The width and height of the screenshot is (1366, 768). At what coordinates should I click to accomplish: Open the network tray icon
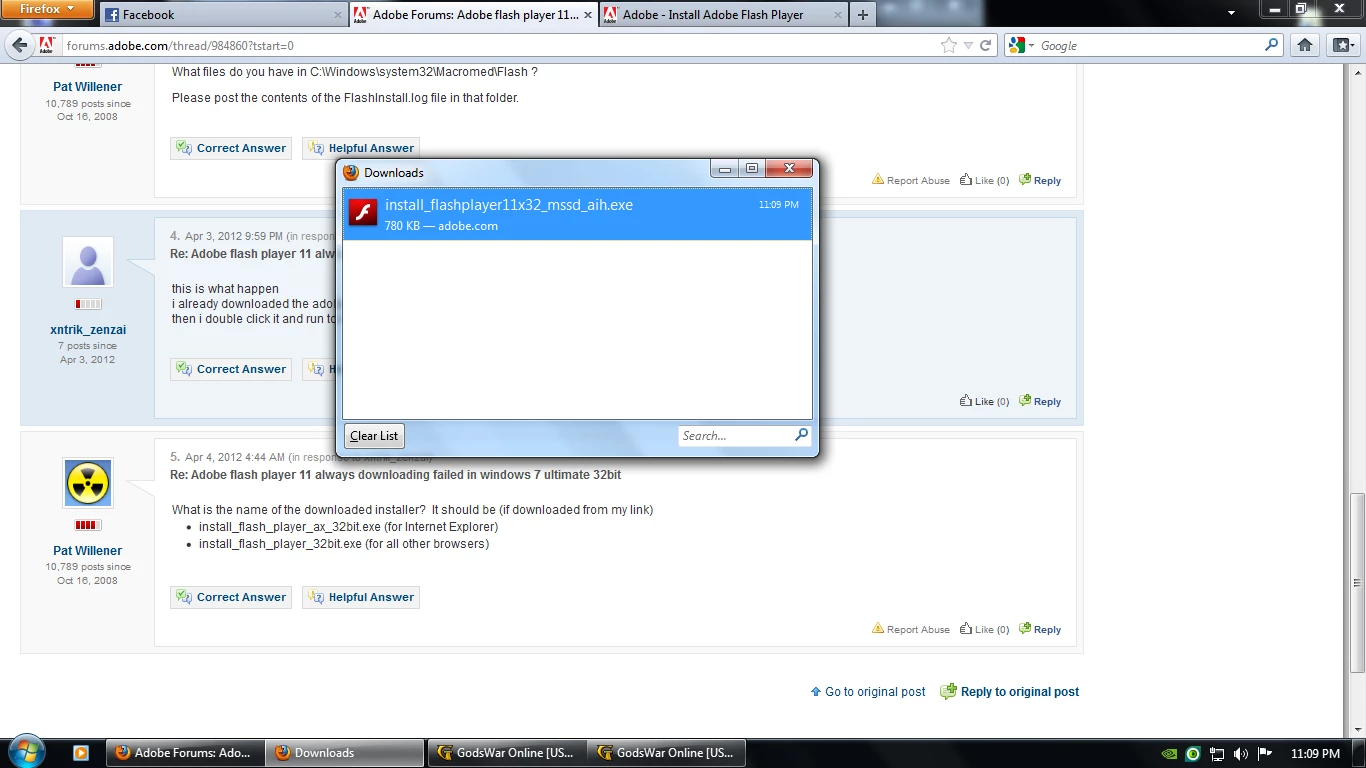pyautogui.click(x=1217, y=754)
